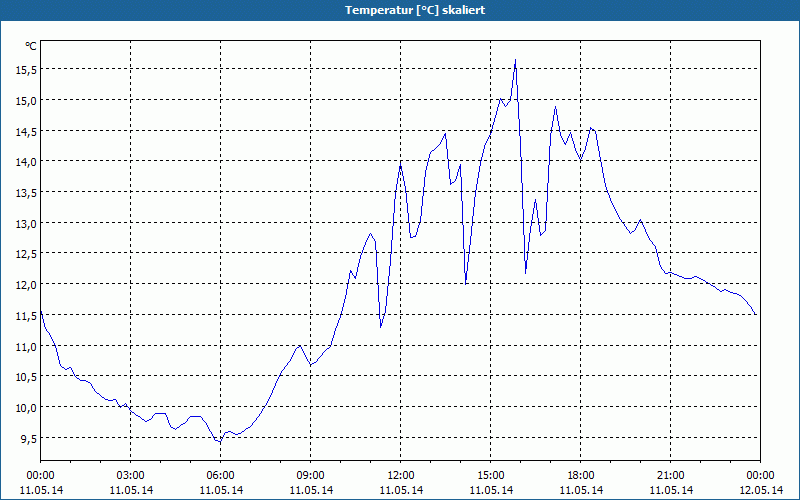The height and width of the screenshot is (500, 800).
Task: Click the 15:00 time label
Action: point(491,476)
